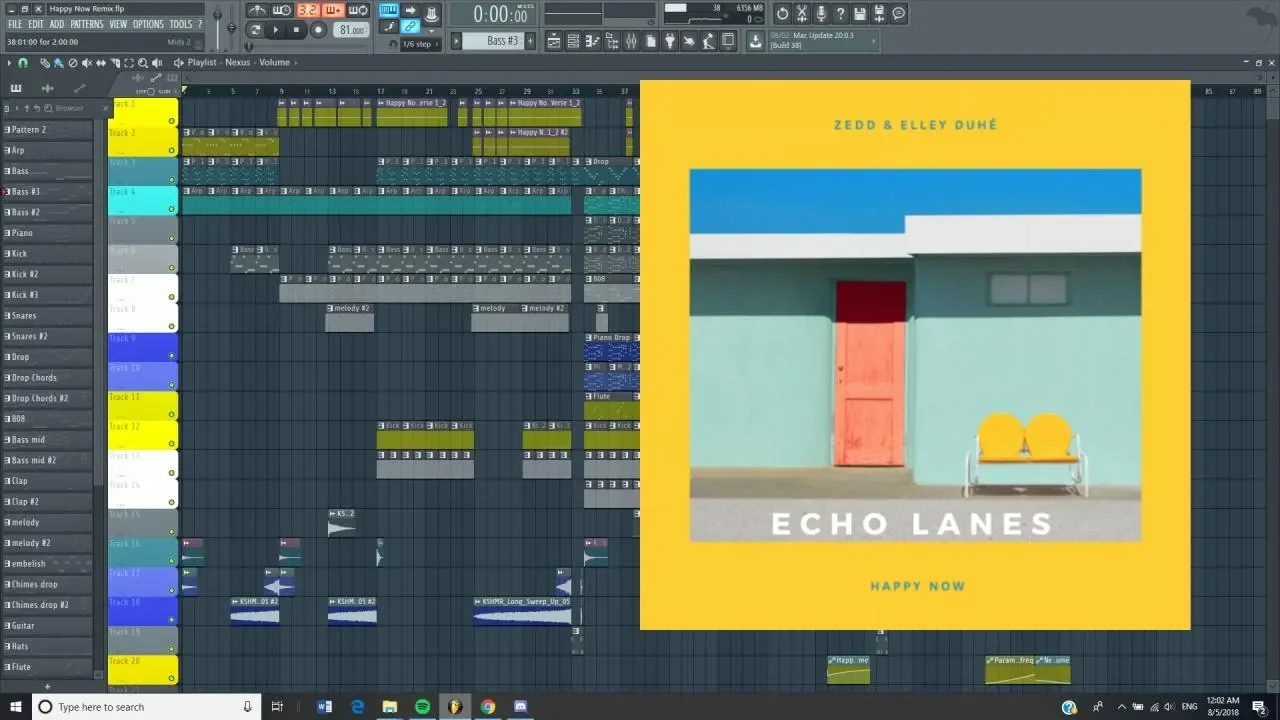Select the KSHMR_Long_Sweep_Up audio clip

point(522,610)
